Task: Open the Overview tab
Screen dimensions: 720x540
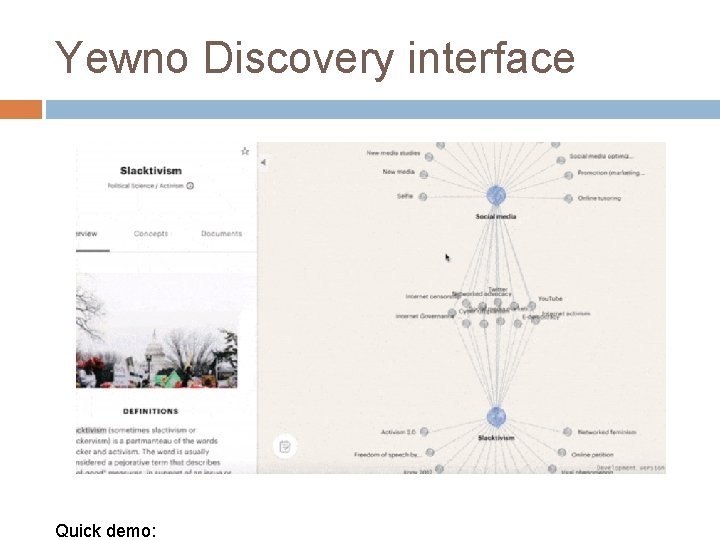Action: 87,233
